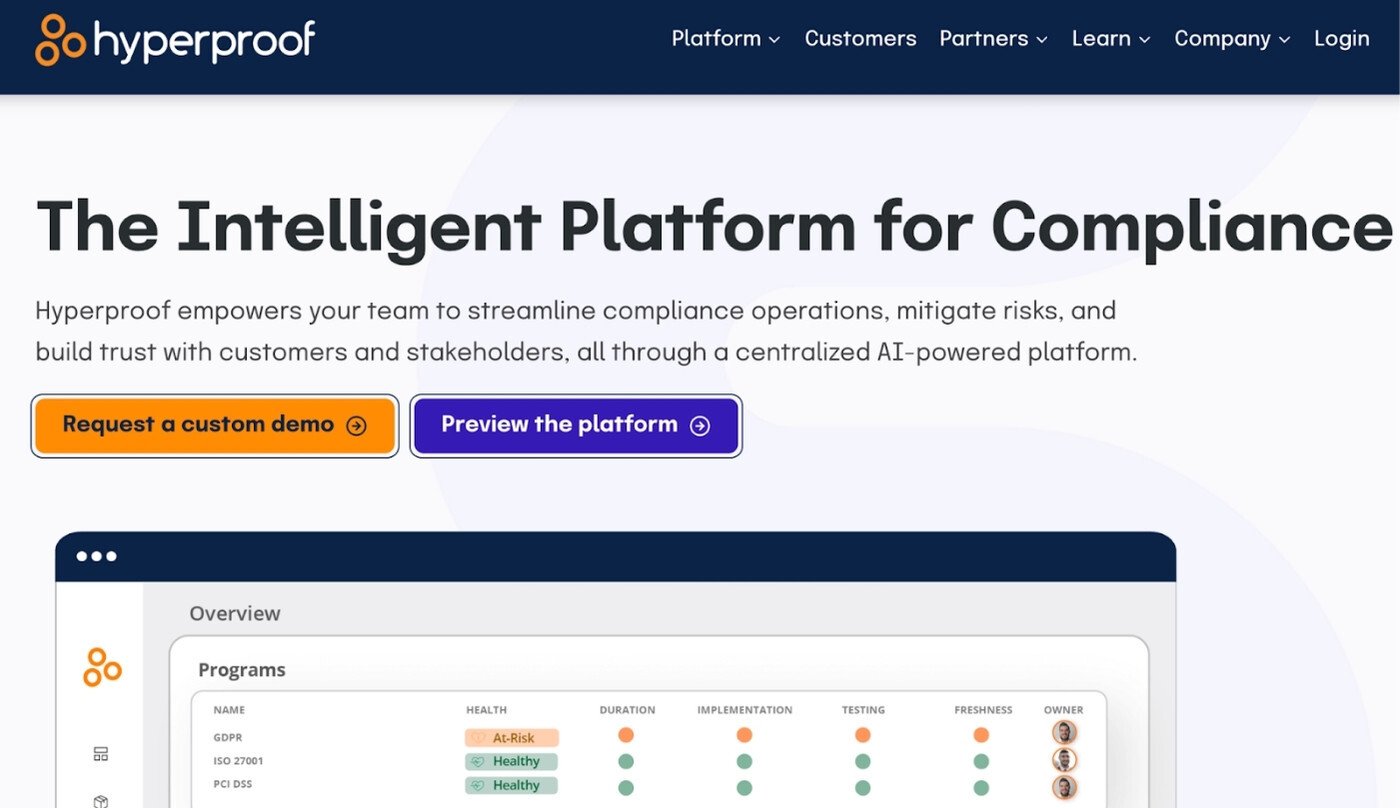Image resolution: width=1400 pixels, height=808 pixels.
Task: Open the Login link
Action: pos(1341,38)
